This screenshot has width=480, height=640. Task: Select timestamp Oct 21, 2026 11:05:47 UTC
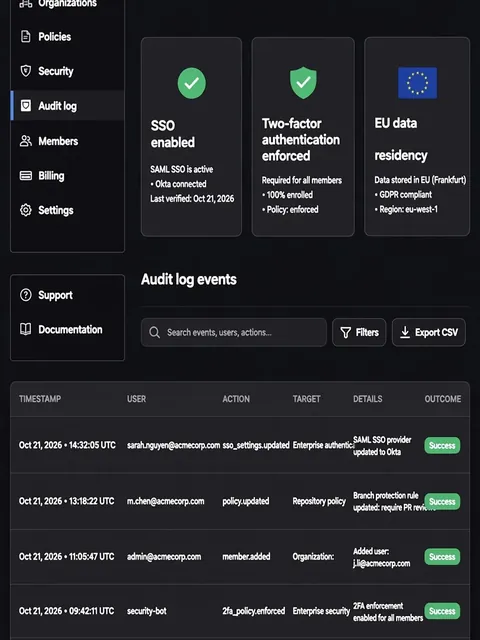(67, 556)
